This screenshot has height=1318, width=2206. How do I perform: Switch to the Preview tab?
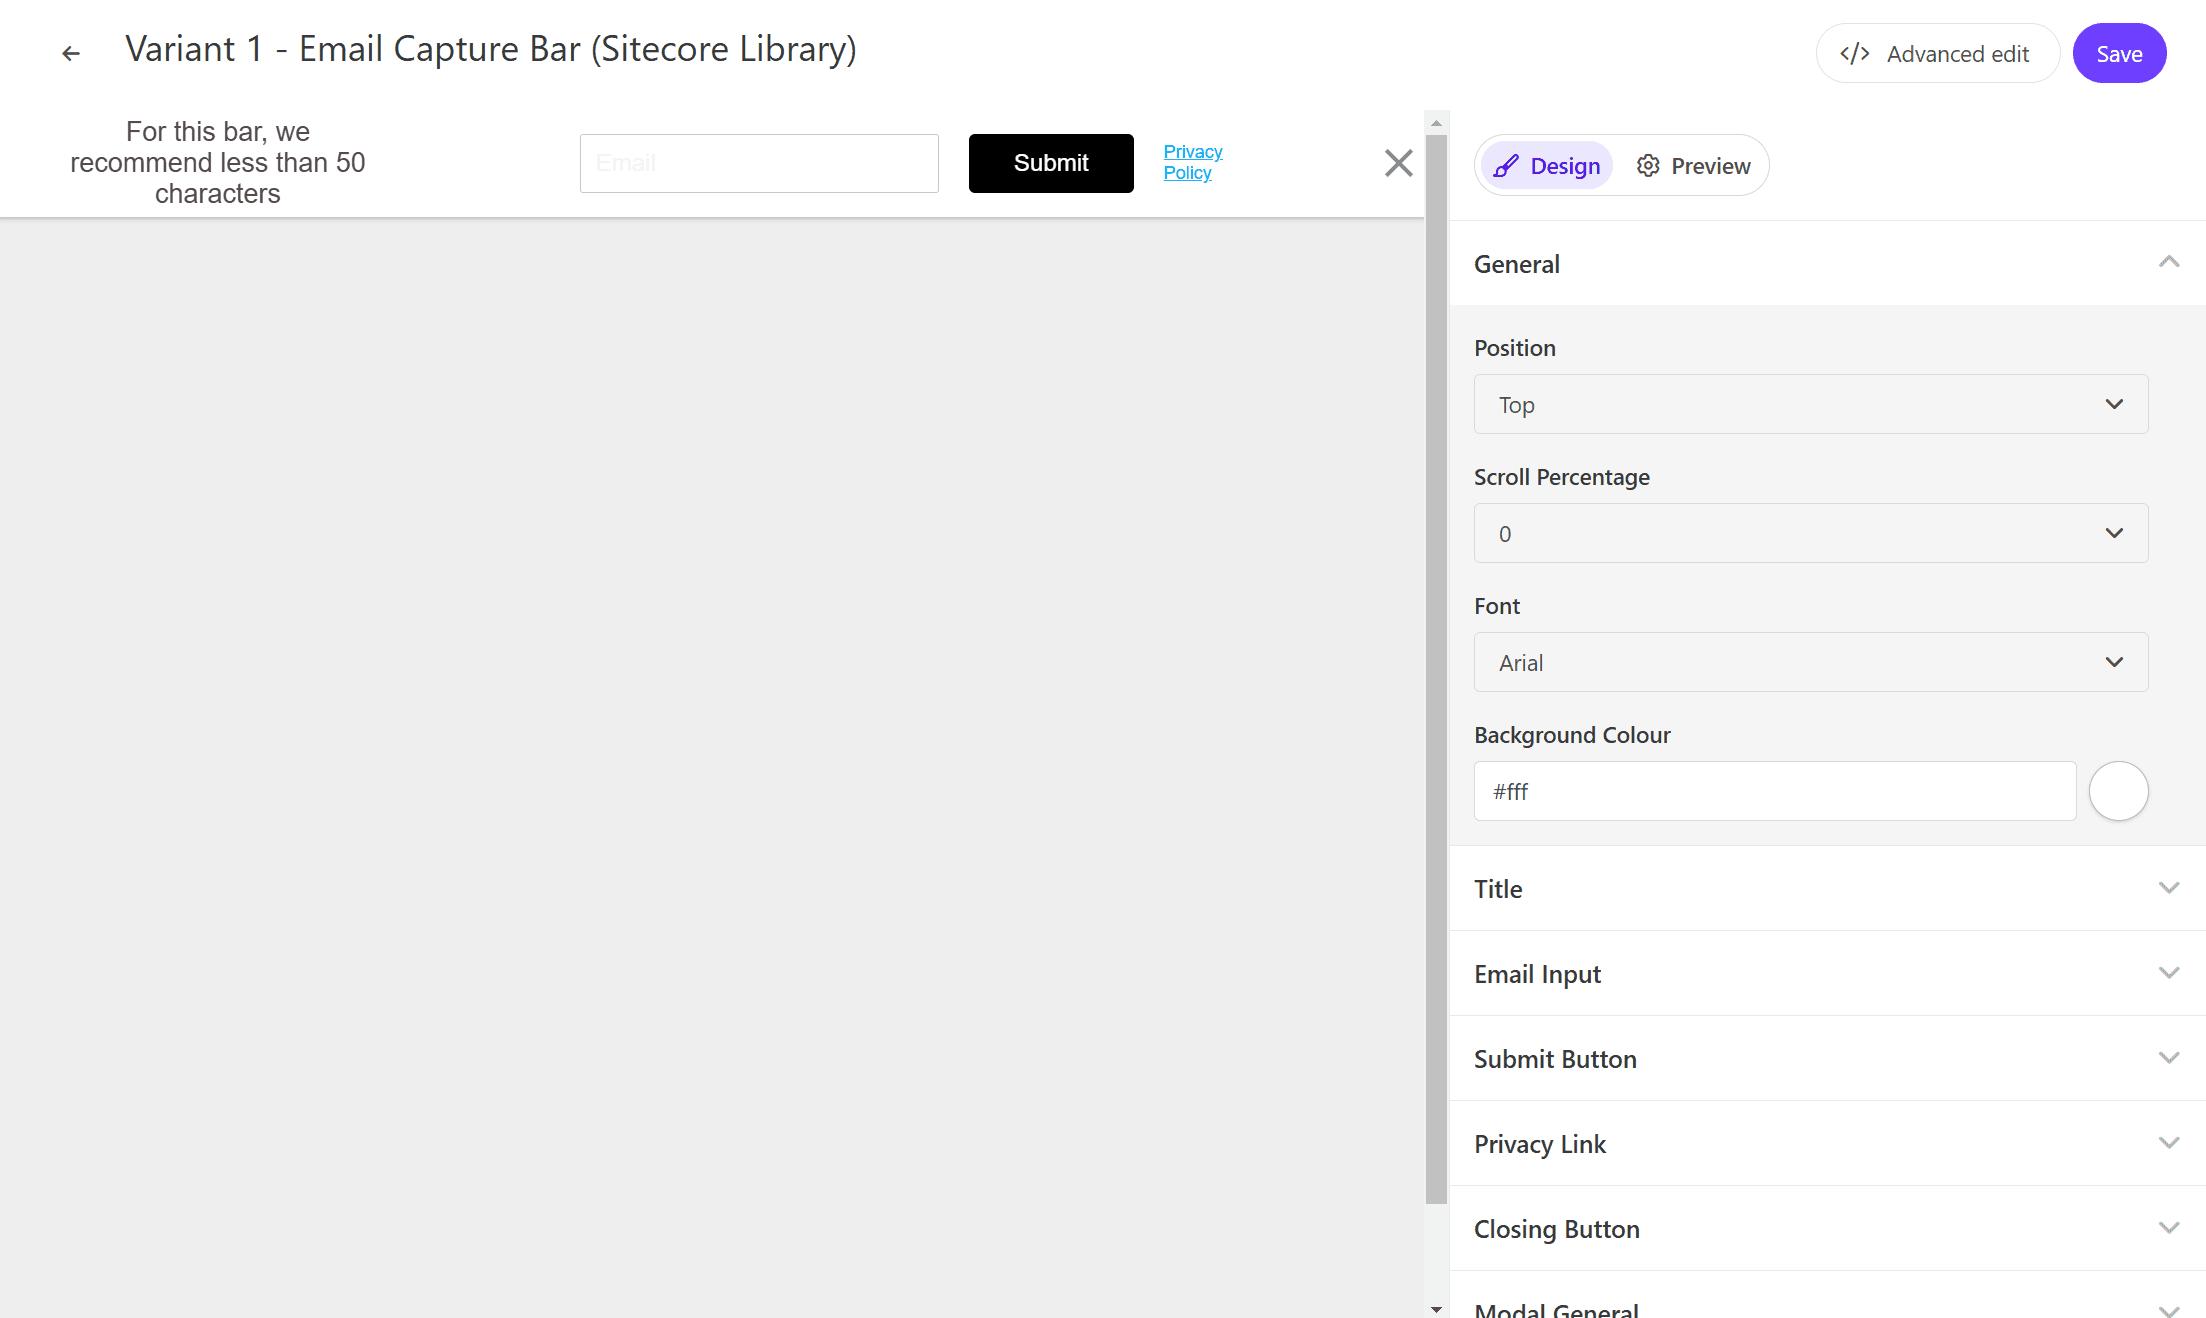point(1693,166)
